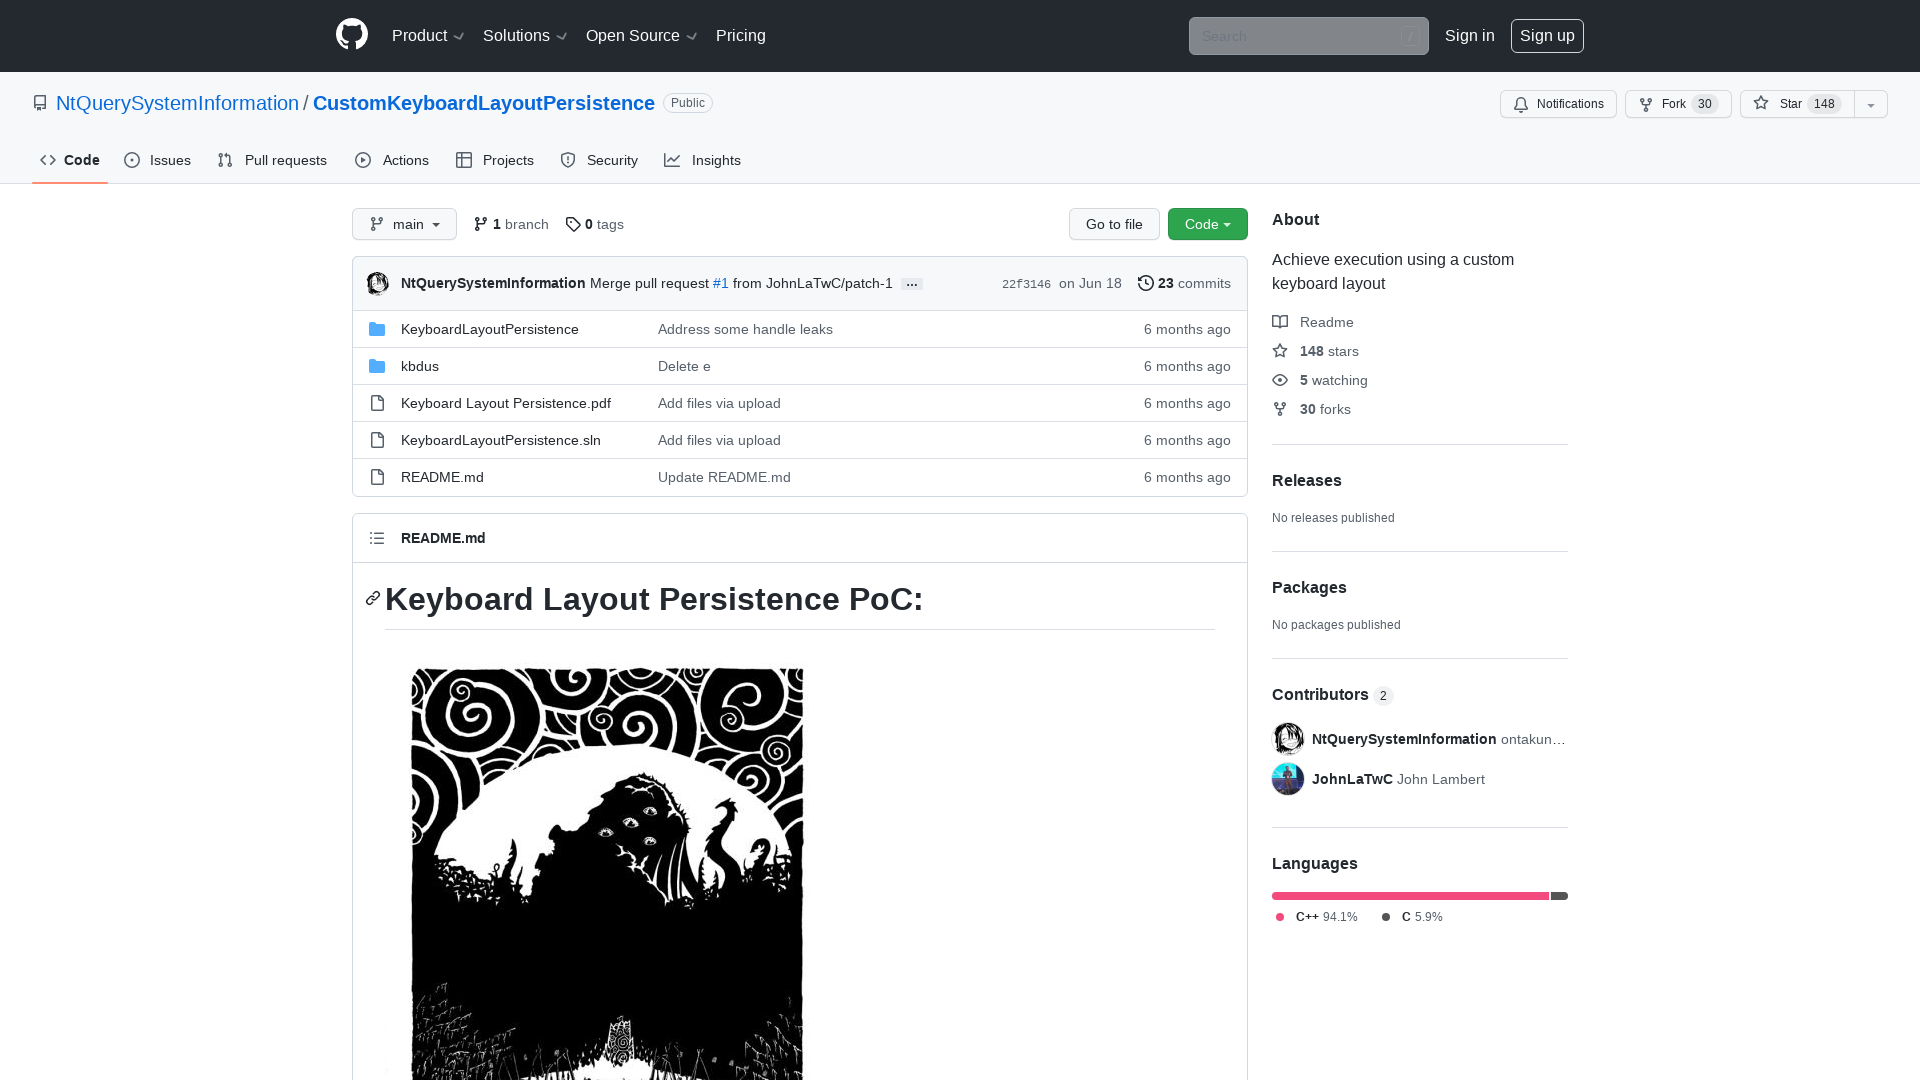The width and height of the screenshot is (1920, 1080).
Task: Switch to the Actions tab
Action: click(392, 160)
